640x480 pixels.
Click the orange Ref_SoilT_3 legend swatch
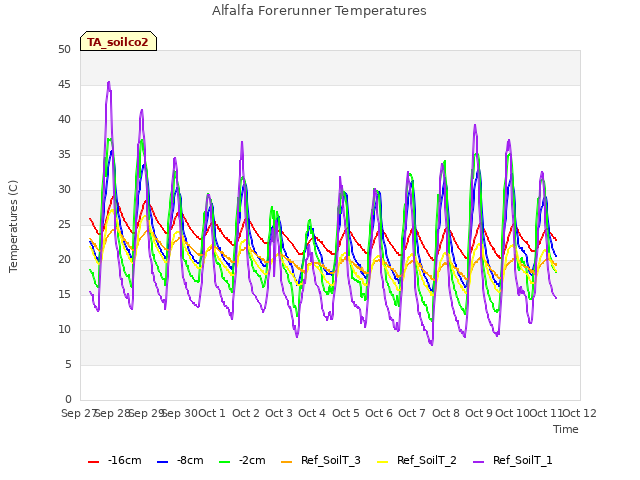287,462
